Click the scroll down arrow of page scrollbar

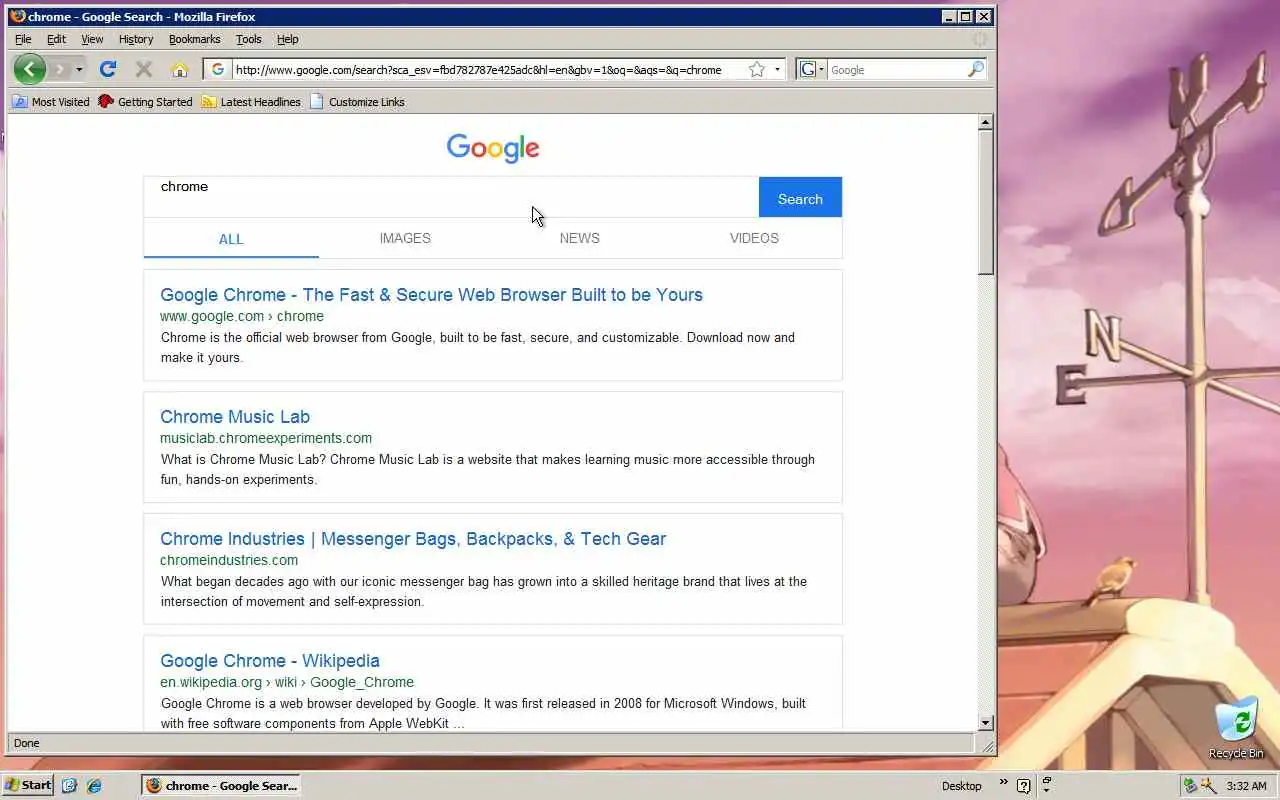coord(985,722)
